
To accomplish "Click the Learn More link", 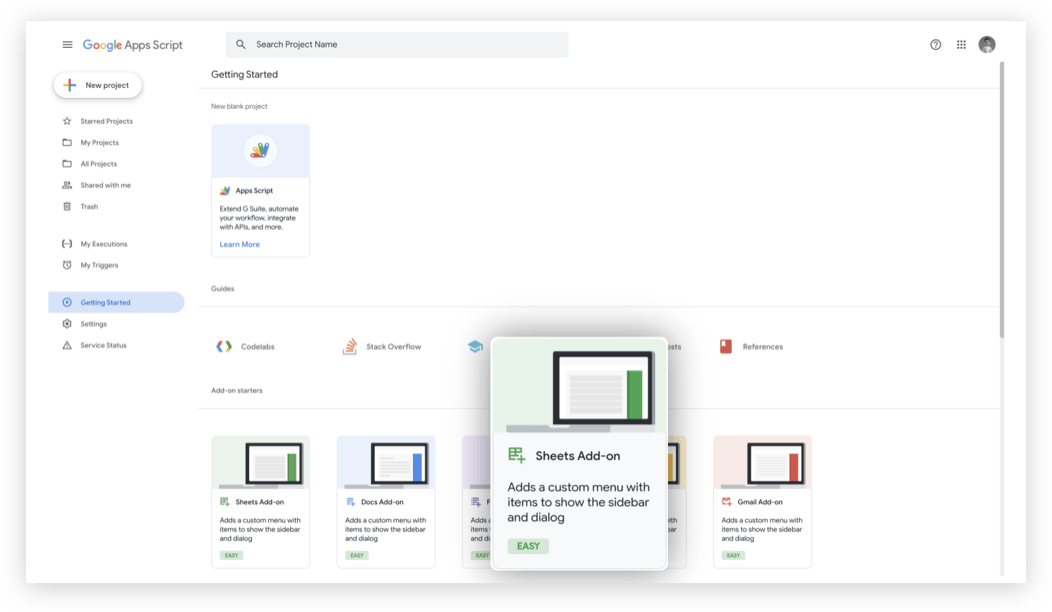I will (239, 243).
